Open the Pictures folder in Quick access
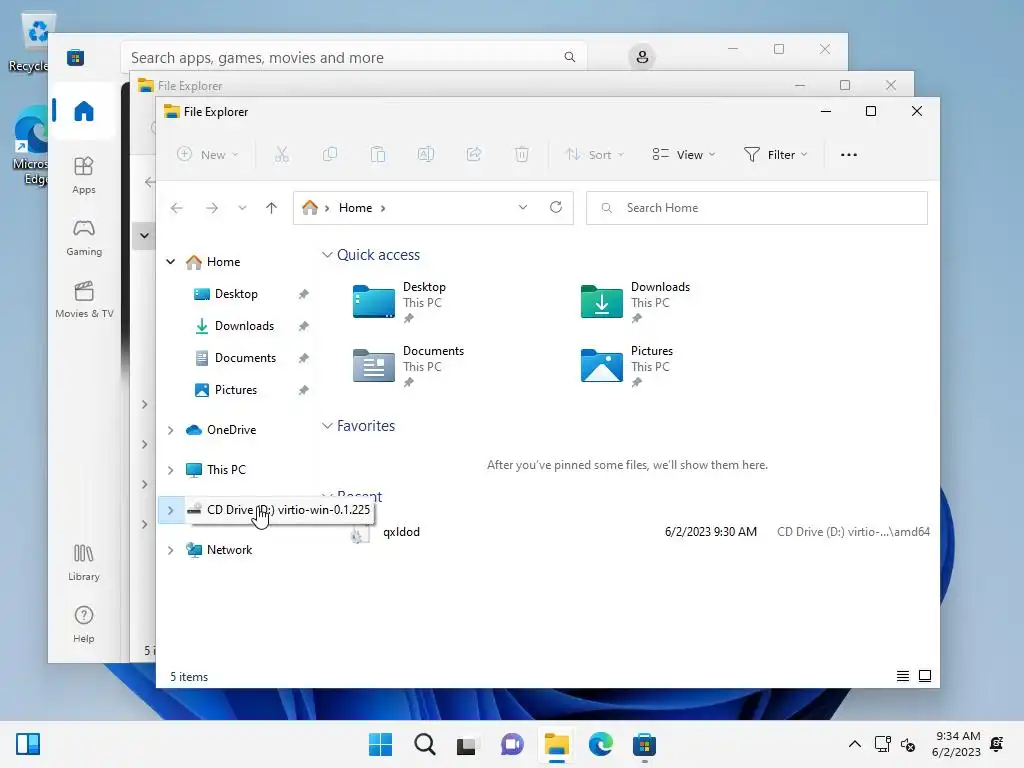The image size is (1024, 768). click(626, 366)
